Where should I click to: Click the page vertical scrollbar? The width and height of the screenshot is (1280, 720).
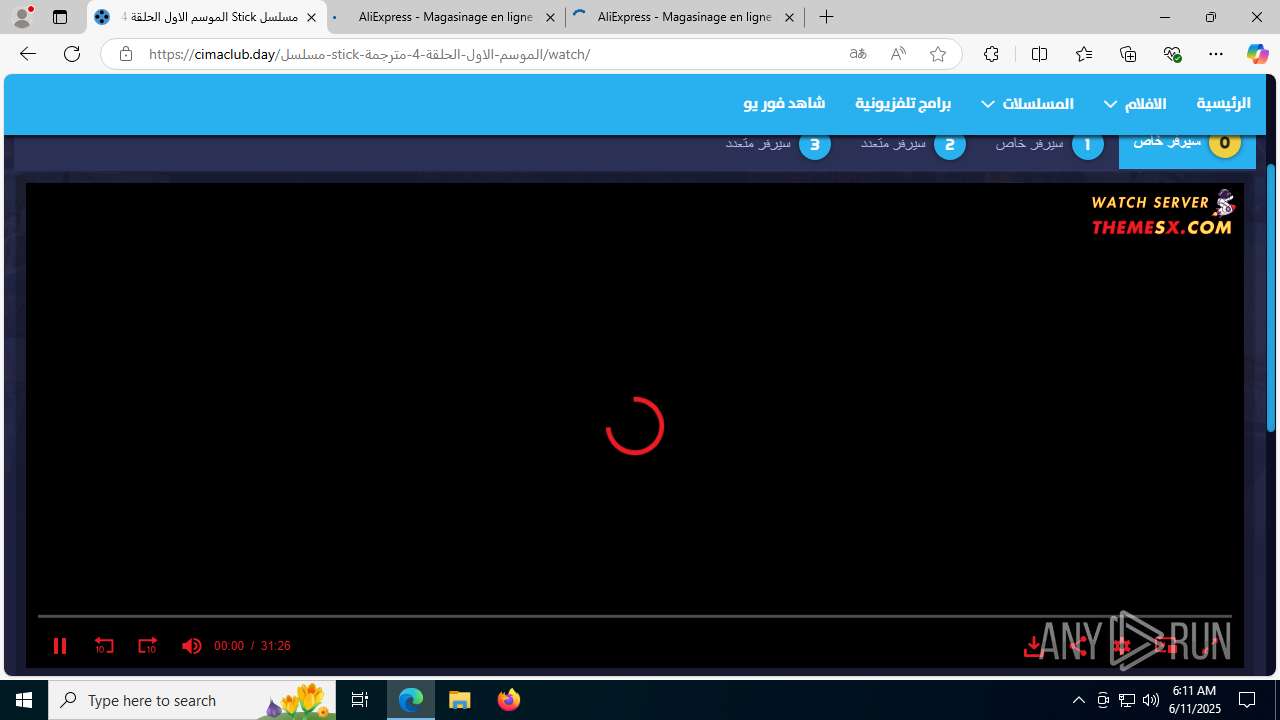[1271, 297]
